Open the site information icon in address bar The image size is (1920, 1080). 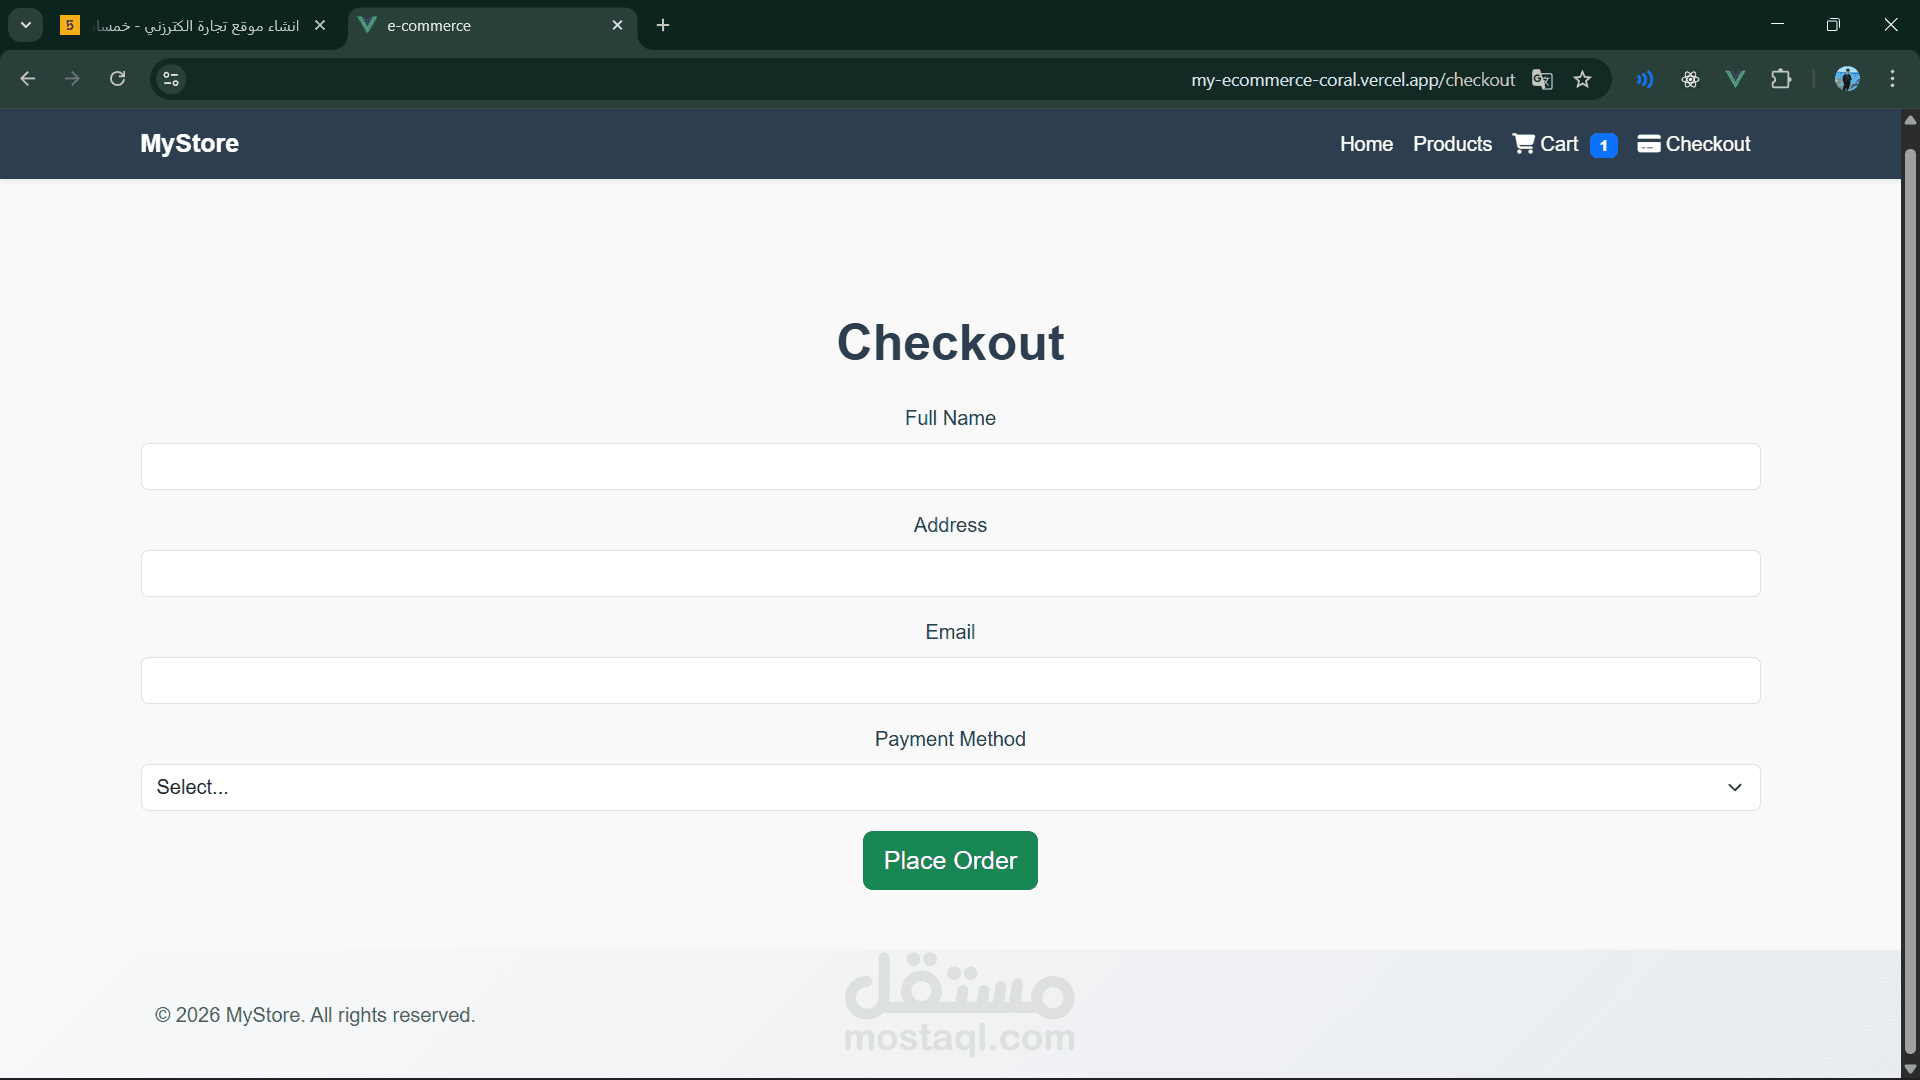coord(171,79)
